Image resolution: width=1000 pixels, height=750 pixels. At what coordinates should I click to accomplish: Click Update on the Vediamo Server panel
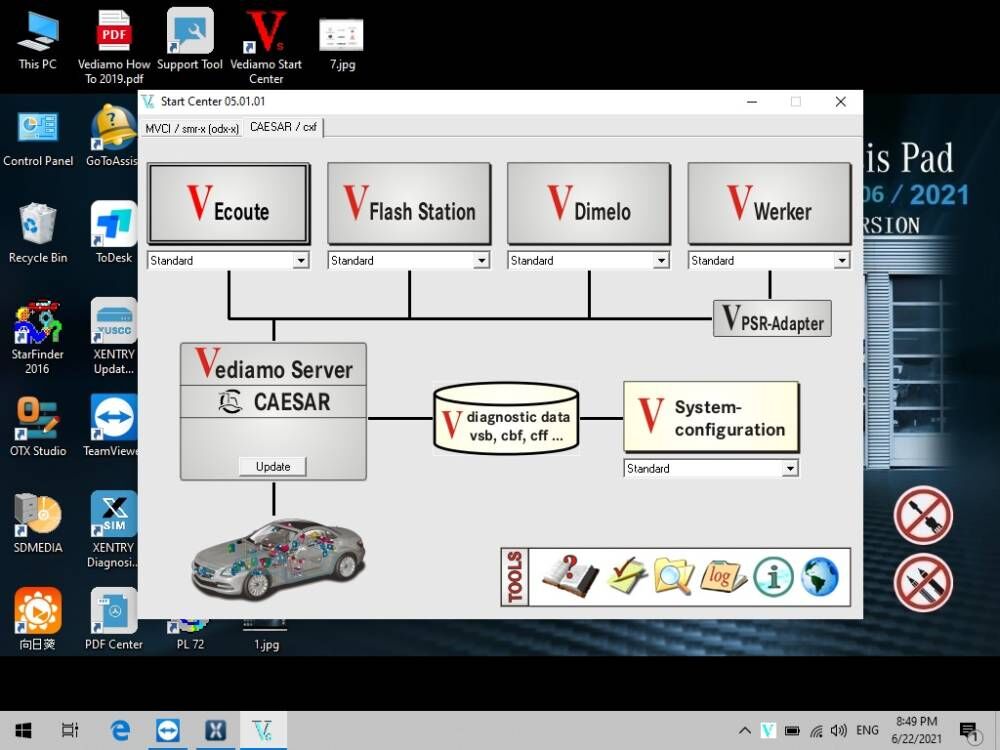(272, 466)
